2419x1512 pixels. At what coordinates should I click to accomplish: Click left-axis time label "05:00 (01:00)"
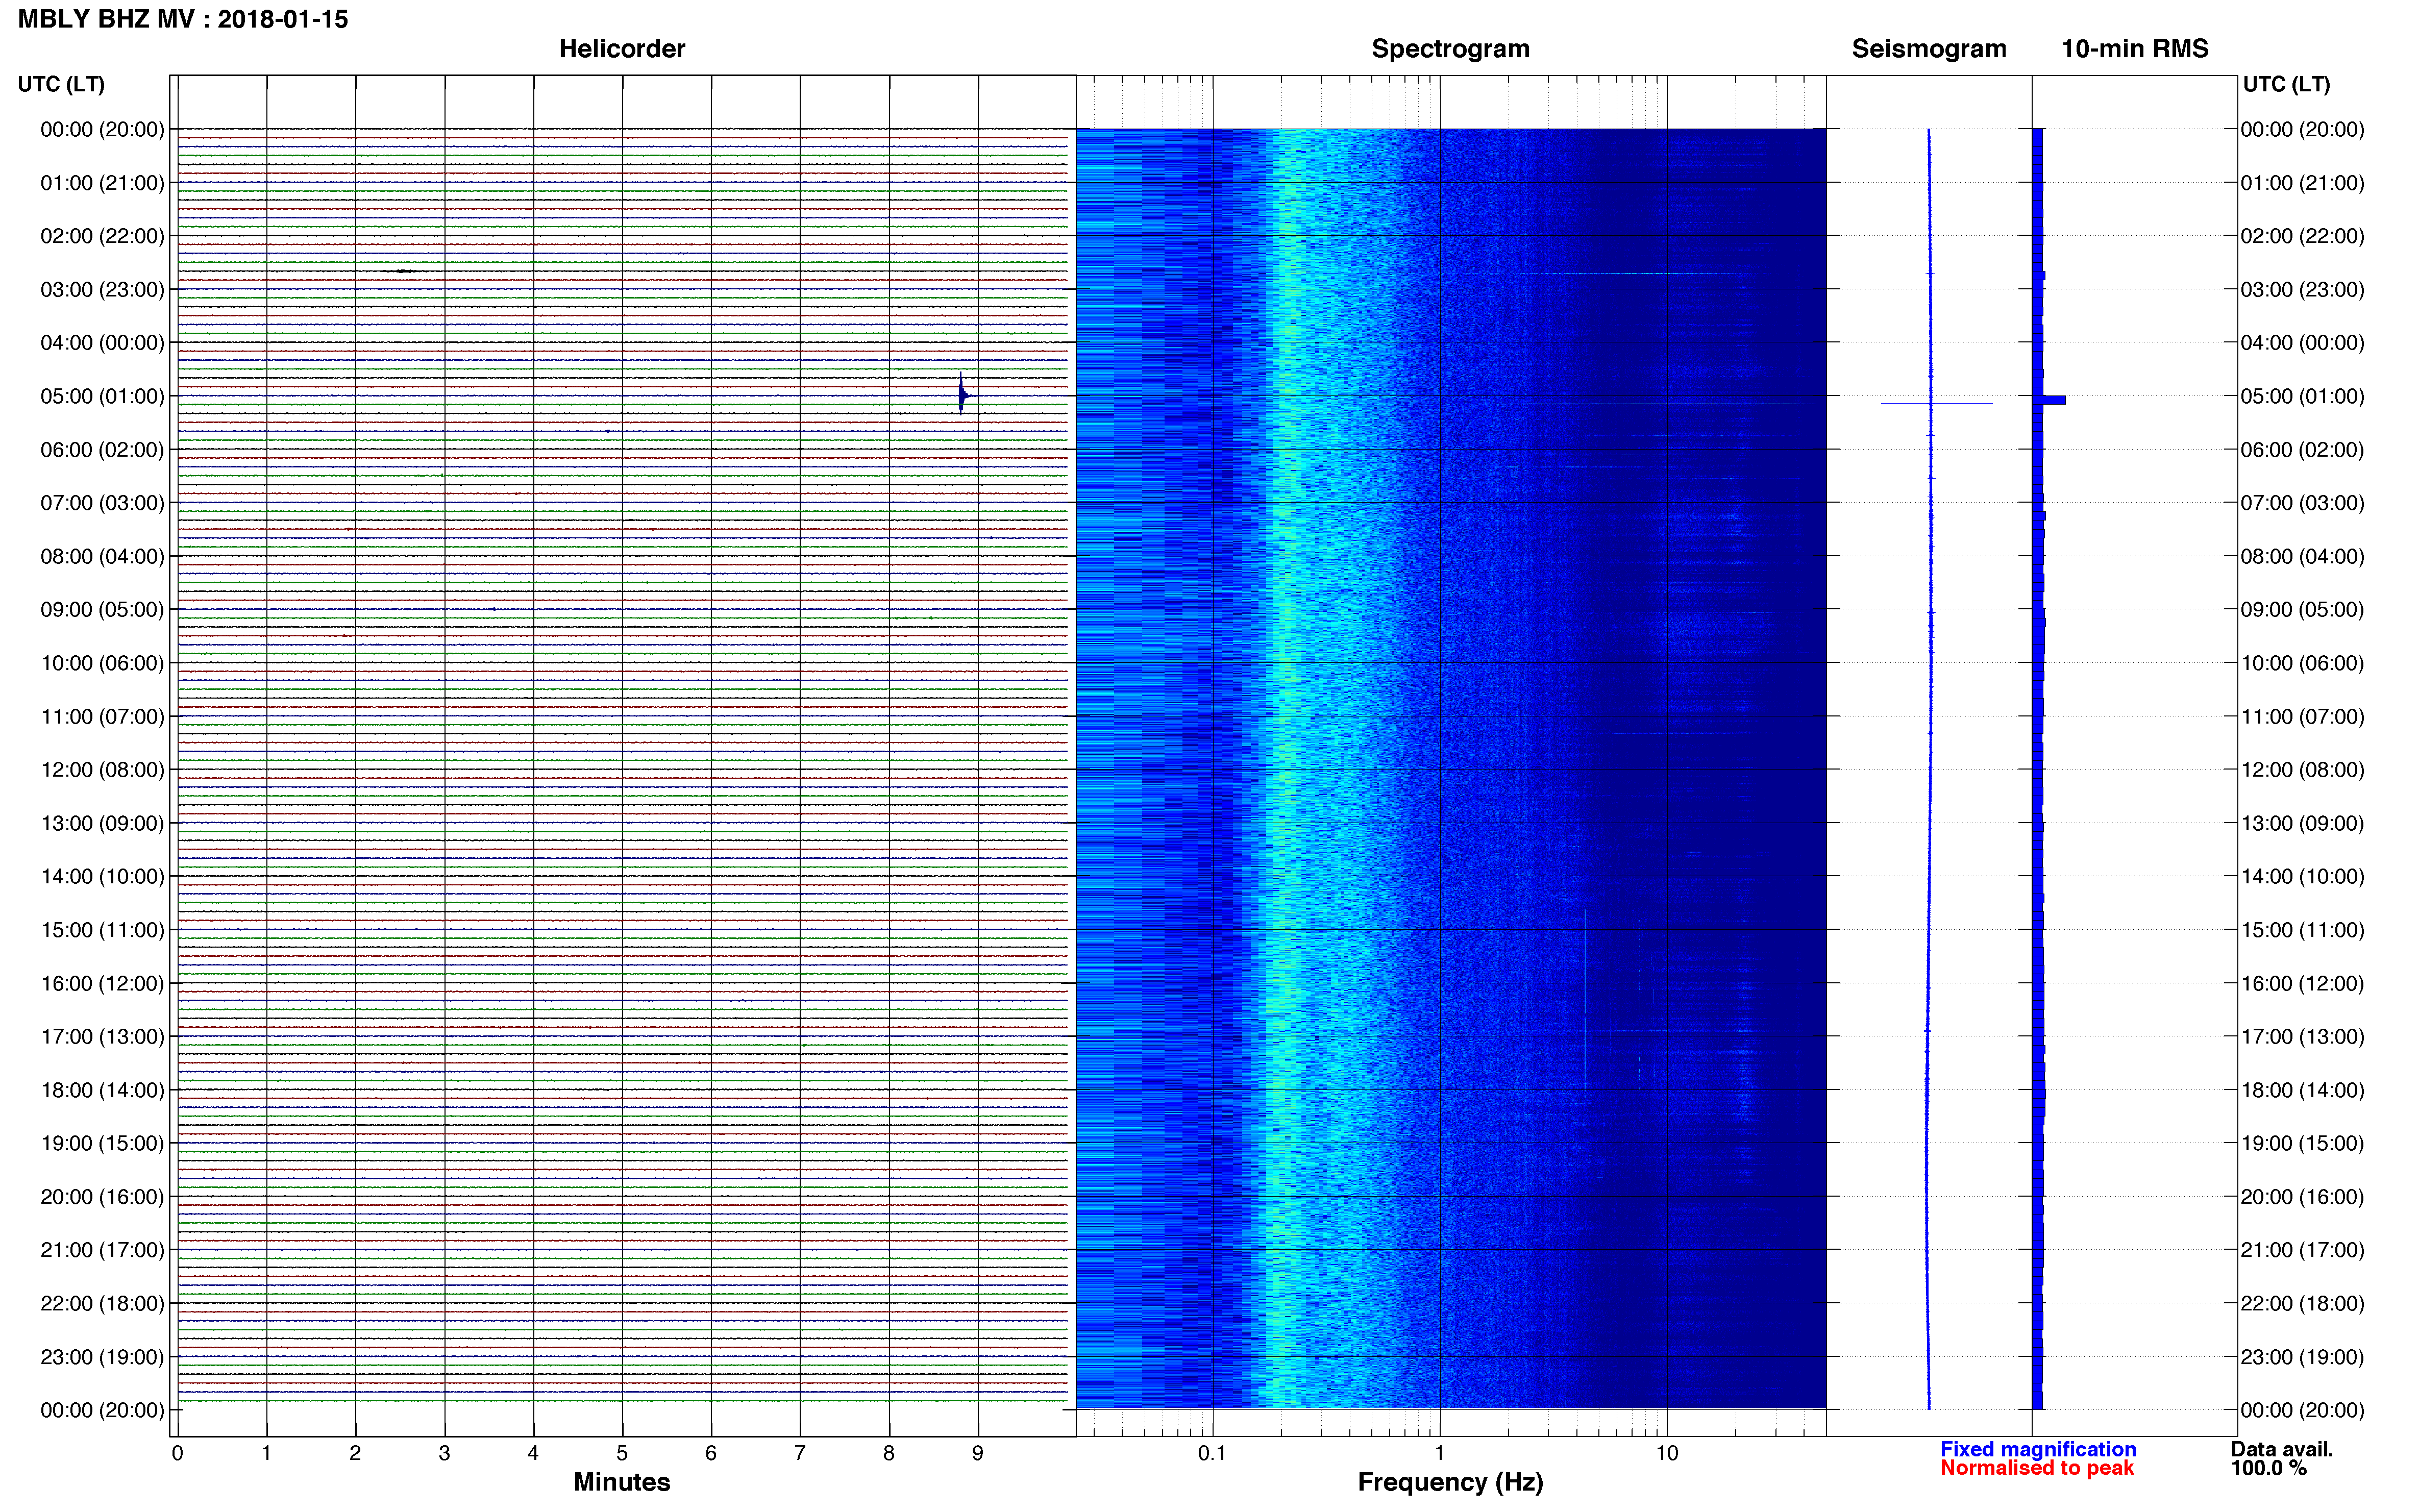pyautogui.click(x=102, y=396)
